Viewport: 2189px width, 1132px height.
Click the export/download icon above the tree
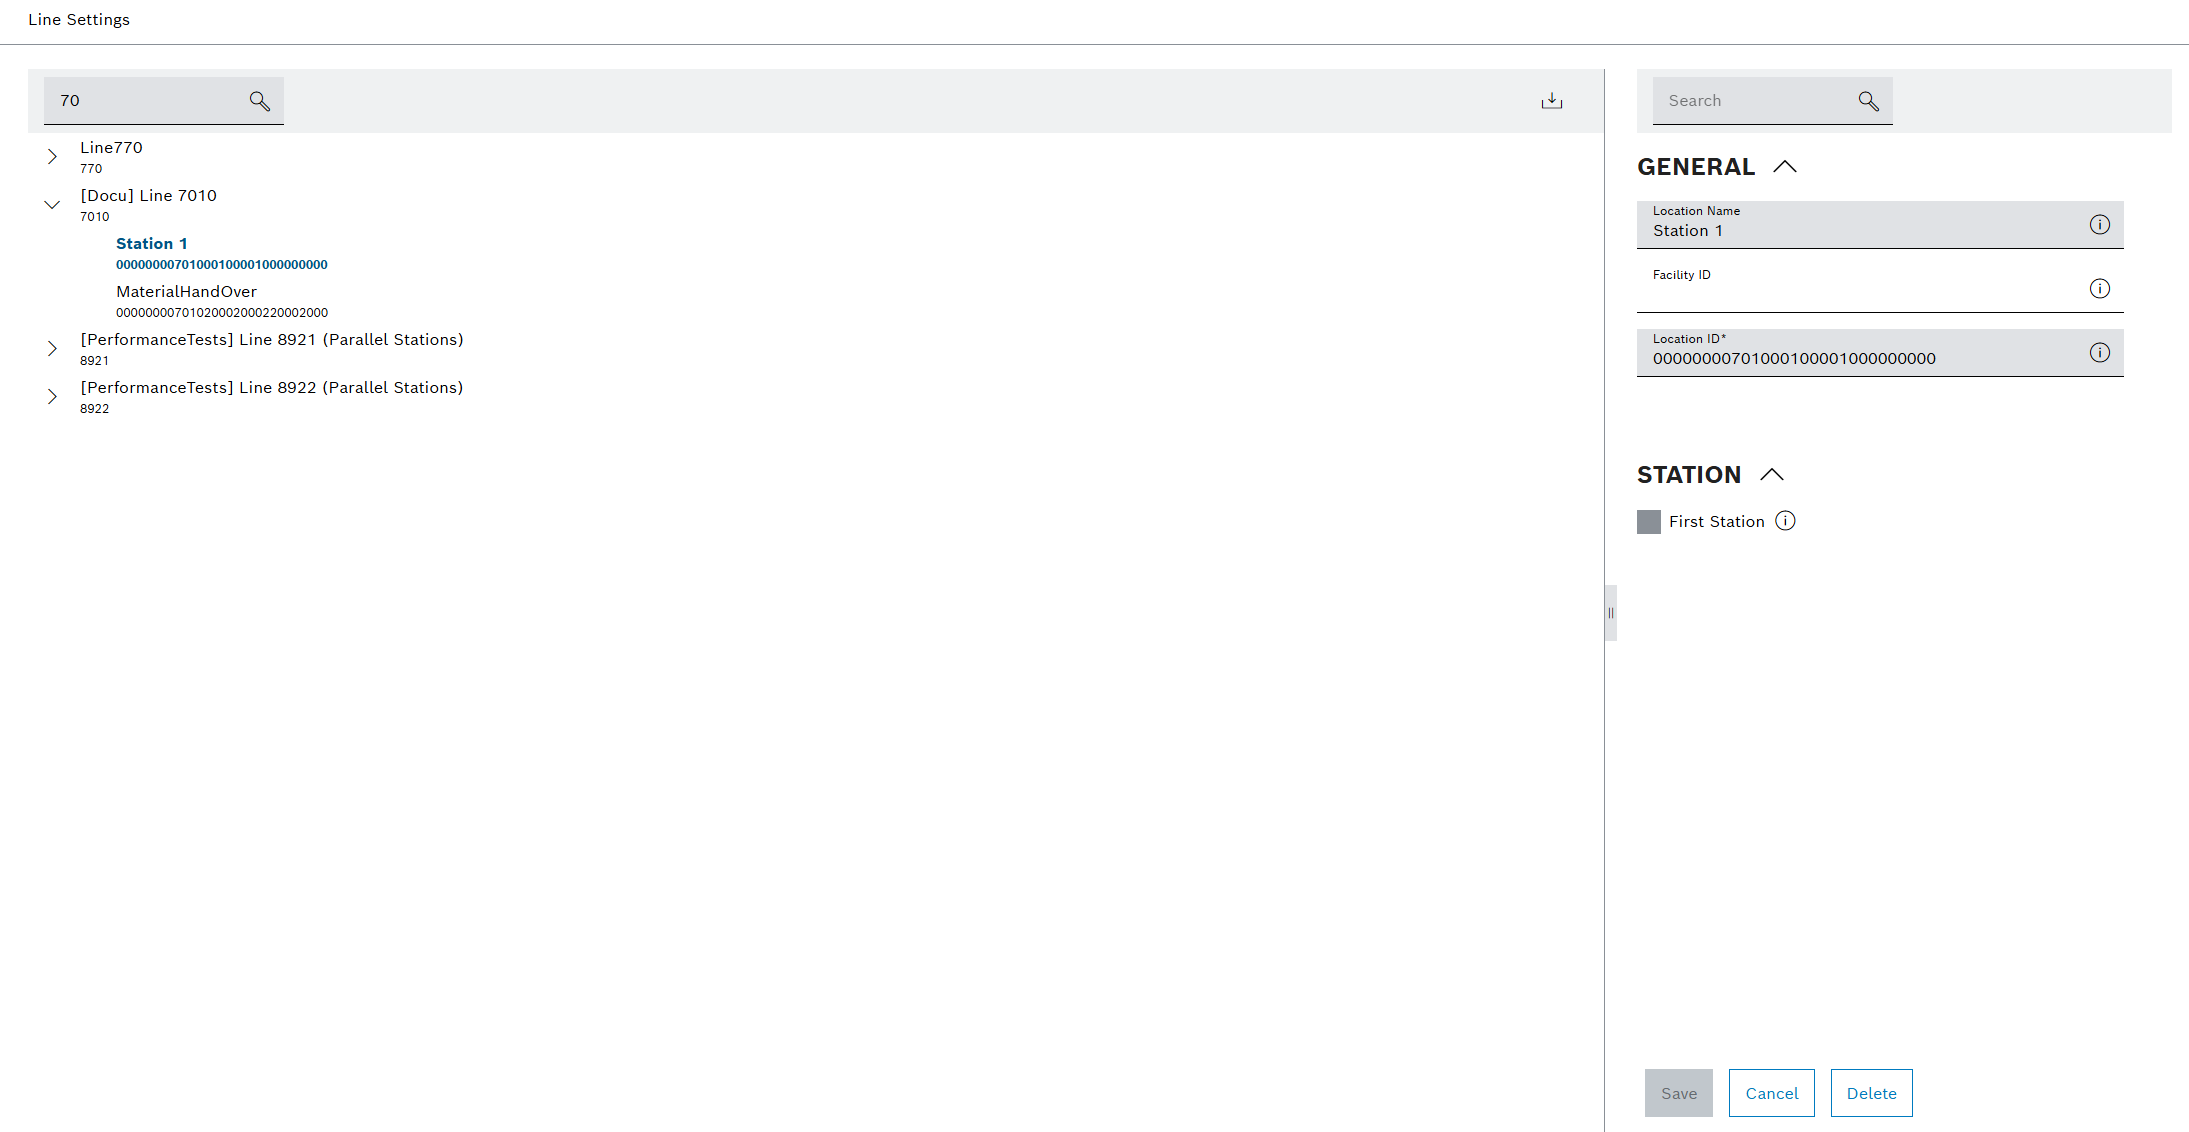[1552, 100]
